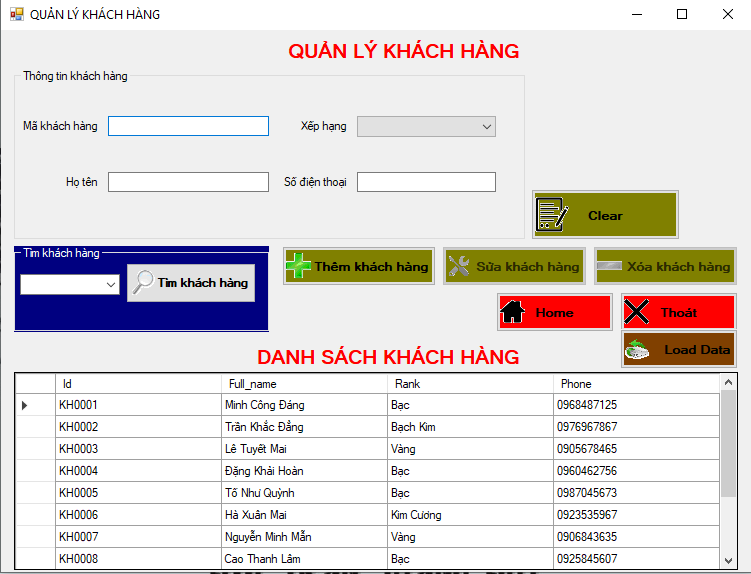Image resolution: width=751 pixels, height=574 pixels.
Task: Sort by the Phone column header
Action: point(637,384)
